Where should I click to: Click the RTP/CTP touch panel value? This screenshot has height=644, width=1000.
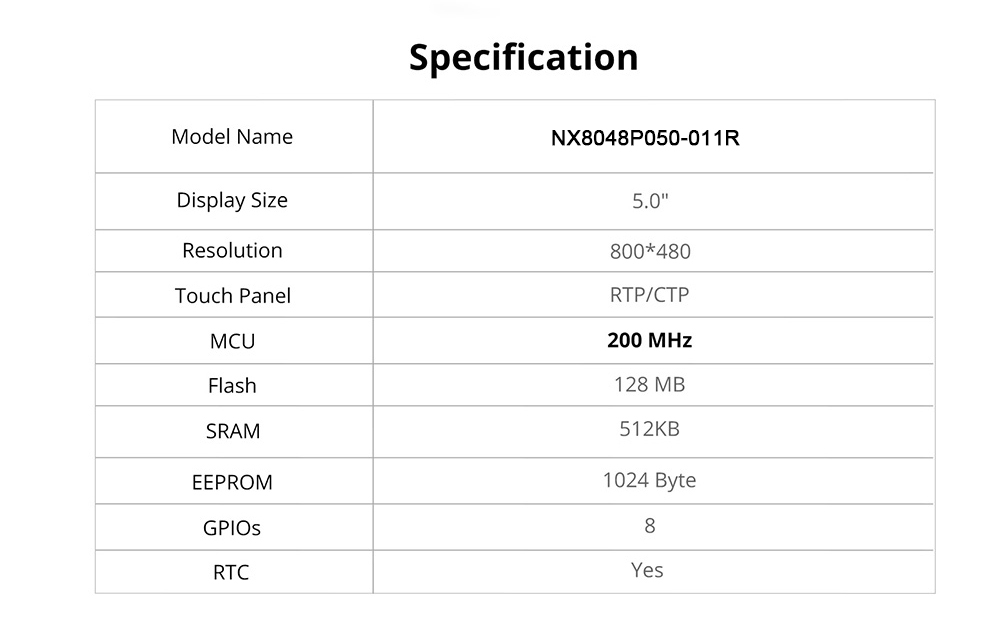(649, 295)
